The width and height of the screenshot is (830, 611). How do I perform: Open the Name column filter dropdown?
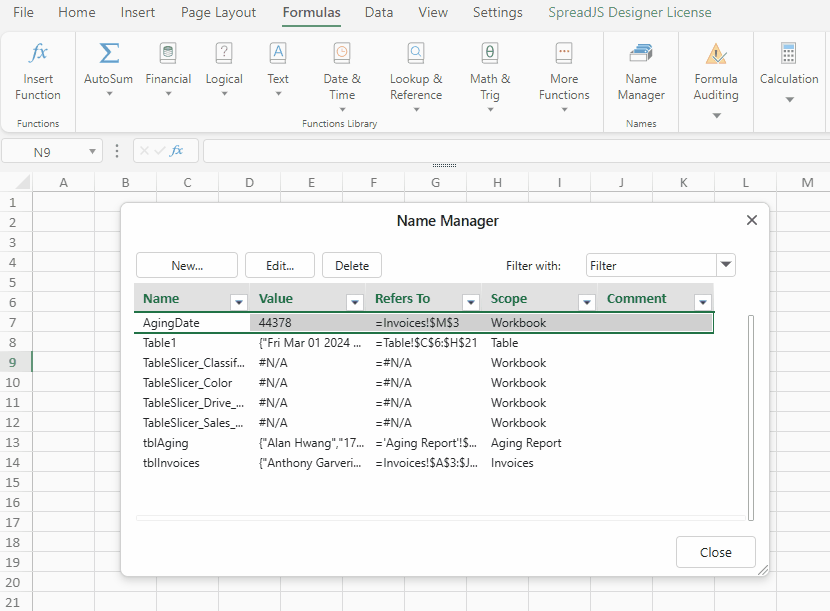239,302
